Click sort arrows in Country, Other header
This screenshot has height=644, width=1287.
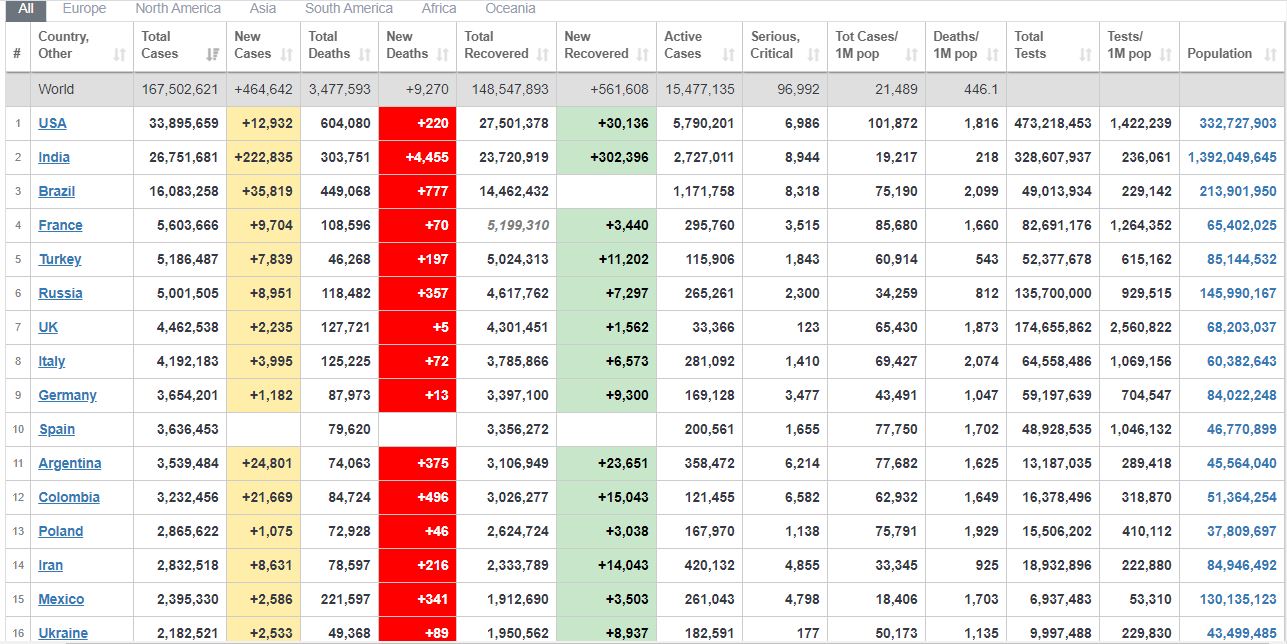click(x=119, y=55)
